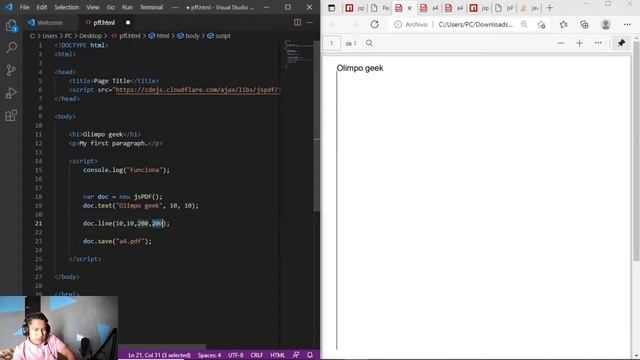640x360 pixels.
Task: Open the Search view in VS Code
Action: pyautogui.click(x=11, y=48)
